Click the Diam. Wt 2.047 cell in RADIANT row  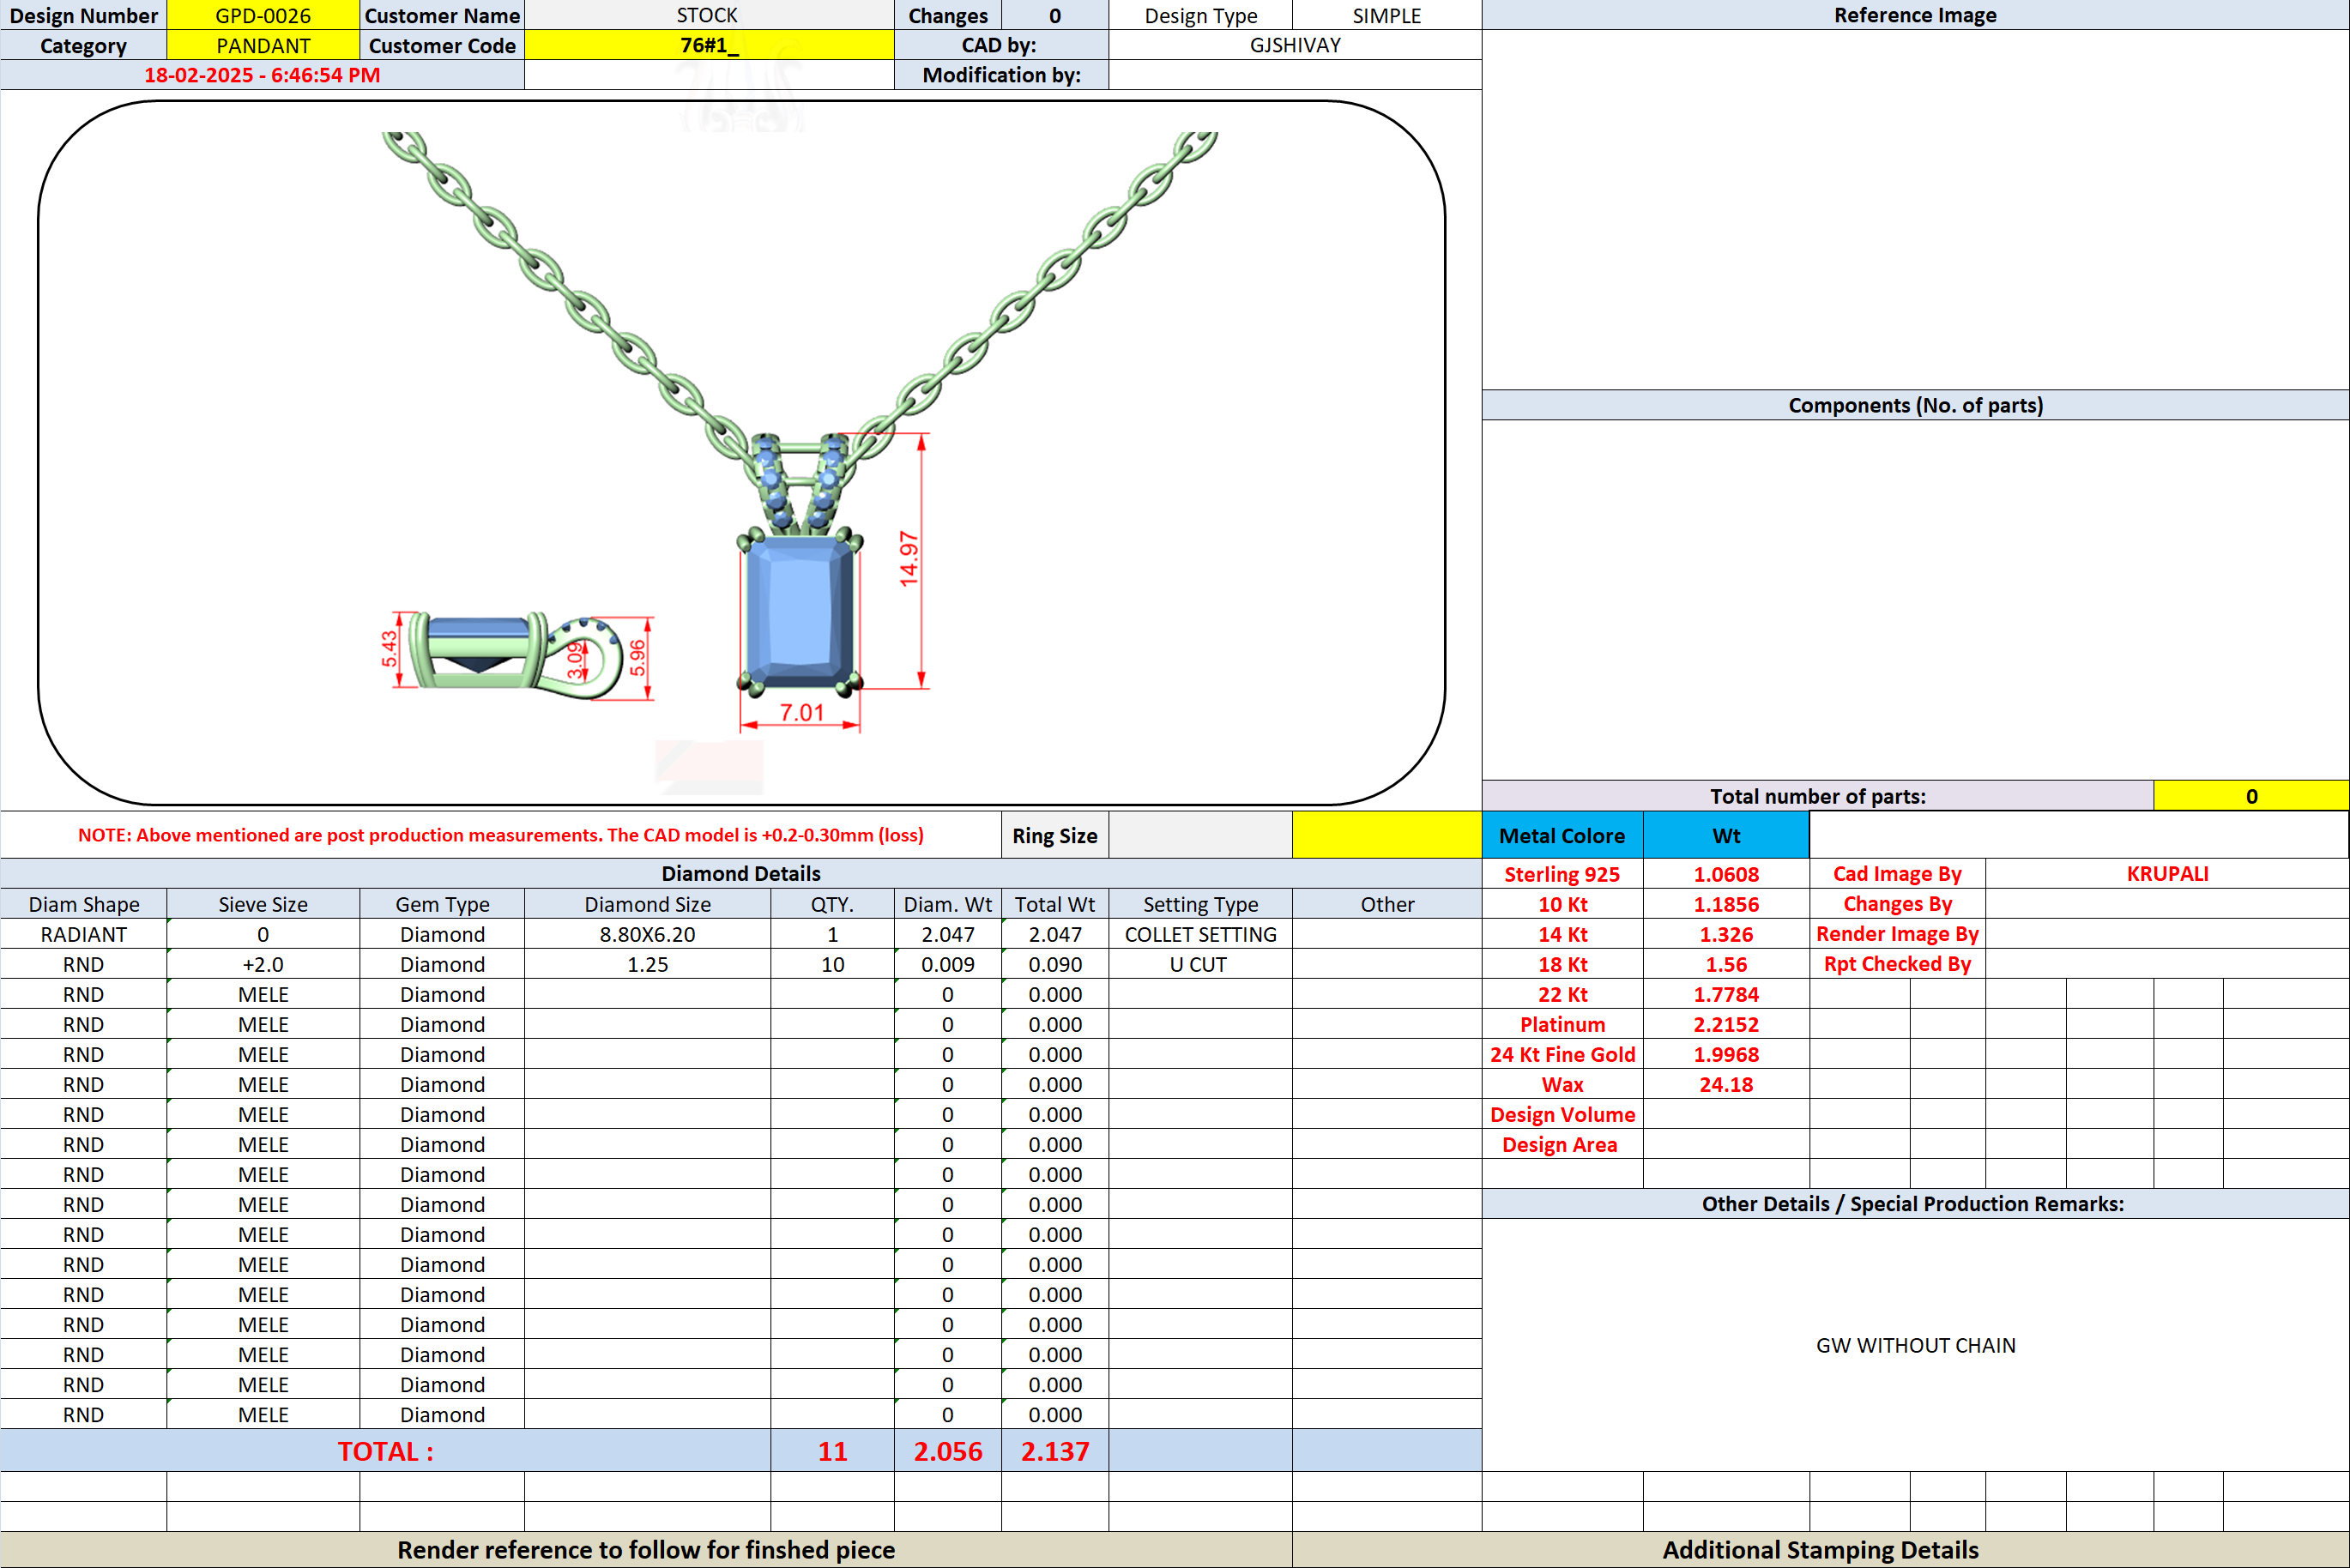click(x=948, y=934)
